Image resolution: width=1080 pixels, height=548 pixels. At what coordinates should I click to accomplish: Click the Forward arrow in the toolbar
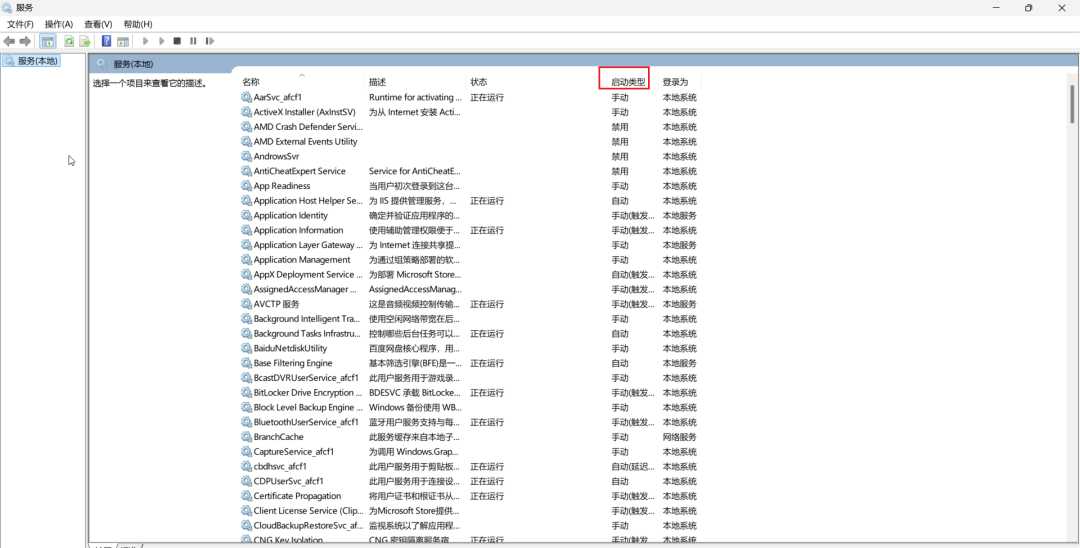point(25,41)
